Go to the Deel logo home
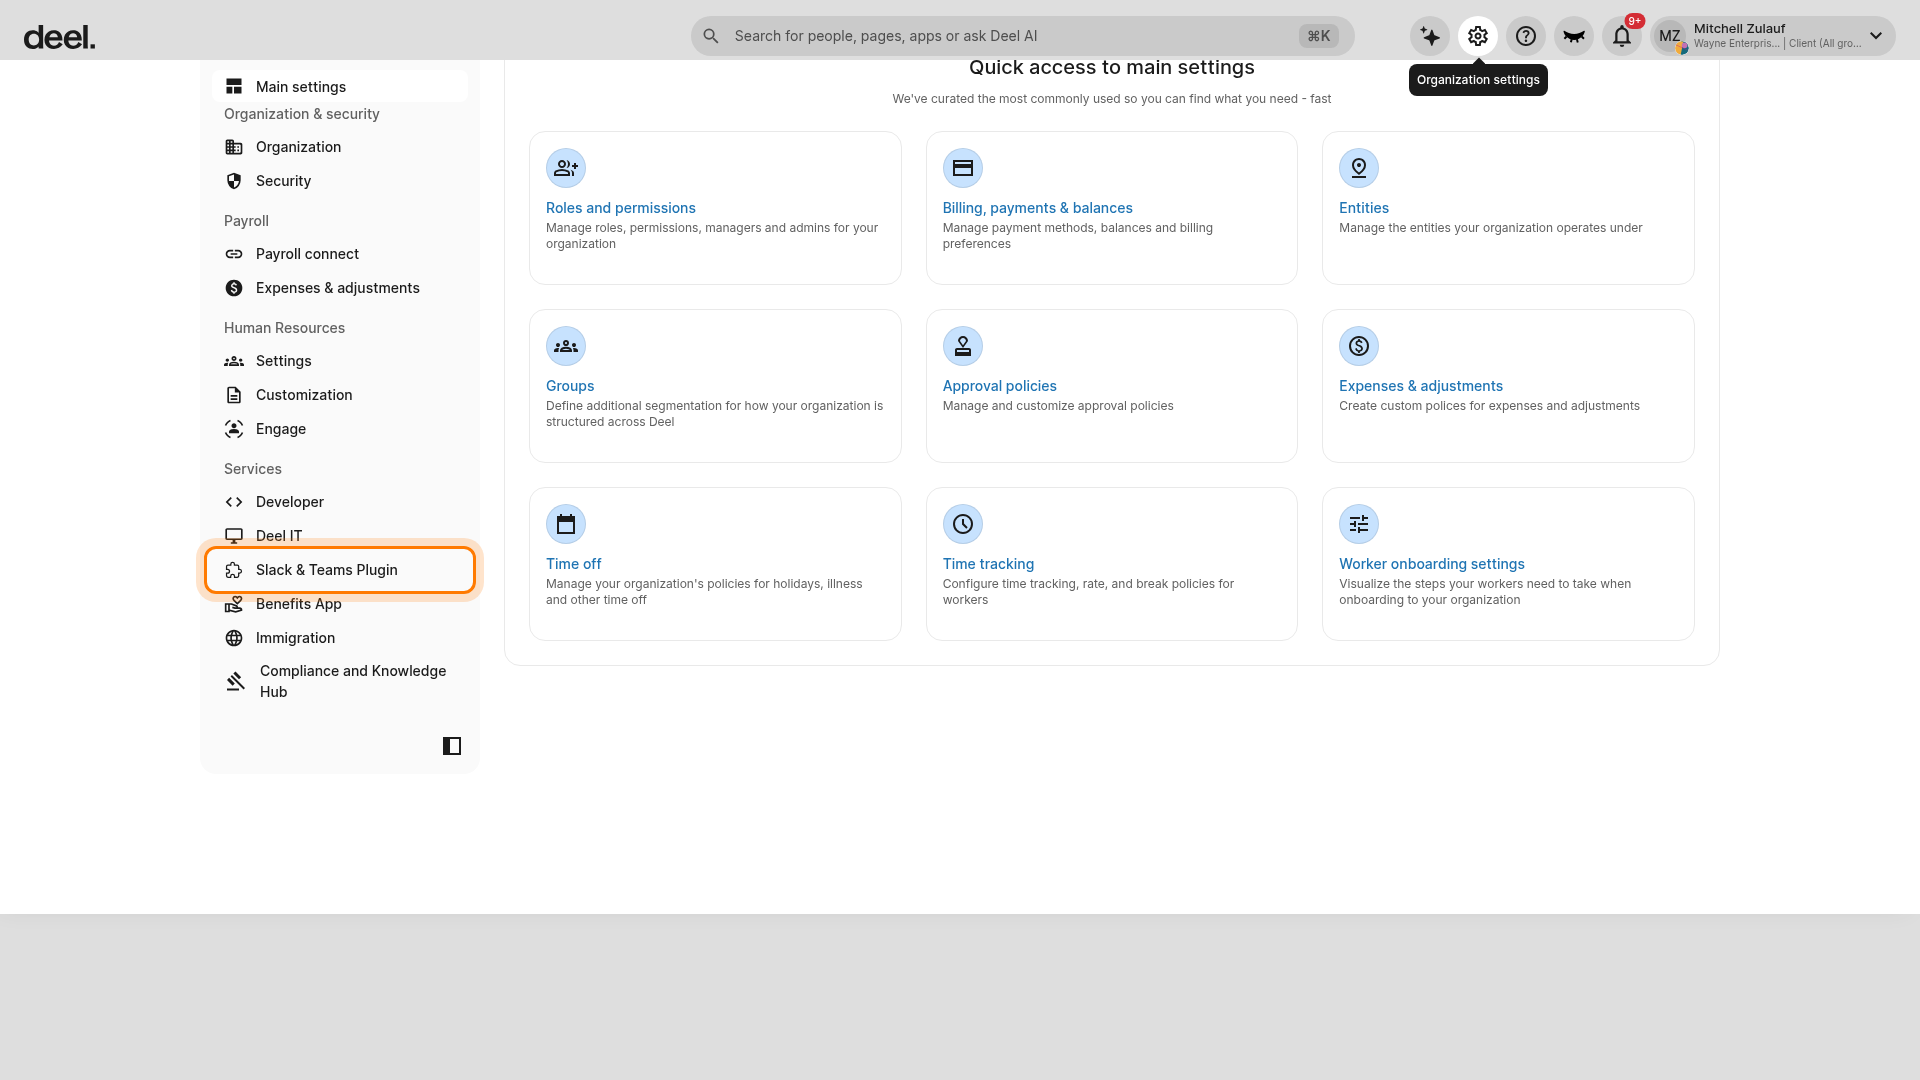Screen dimensions: 1920x1080 click(x=59, y=38)
